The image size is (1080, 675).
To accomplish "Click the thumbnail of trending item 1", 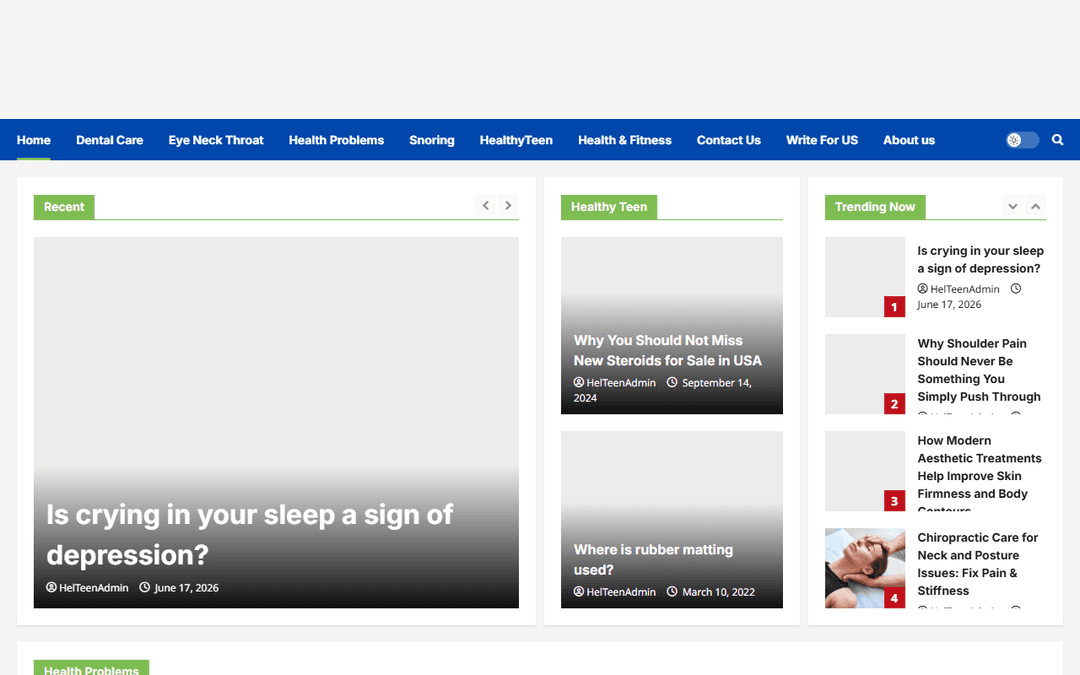I will click(x=865, y=277).
